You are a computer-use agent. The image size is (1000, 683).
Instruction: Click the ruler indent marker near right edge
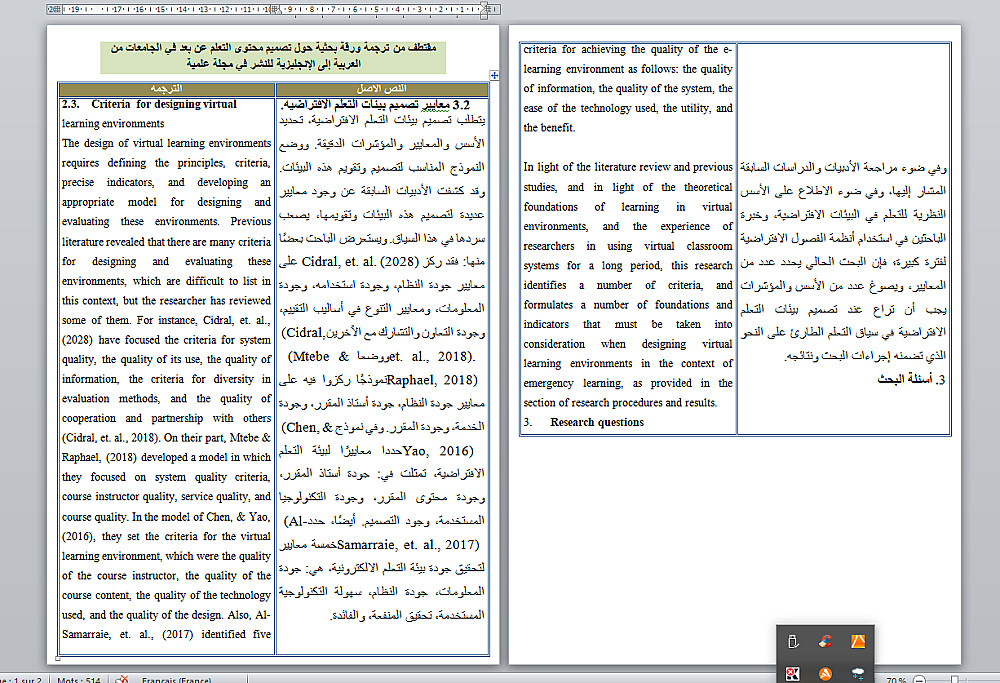coord(485,10)
